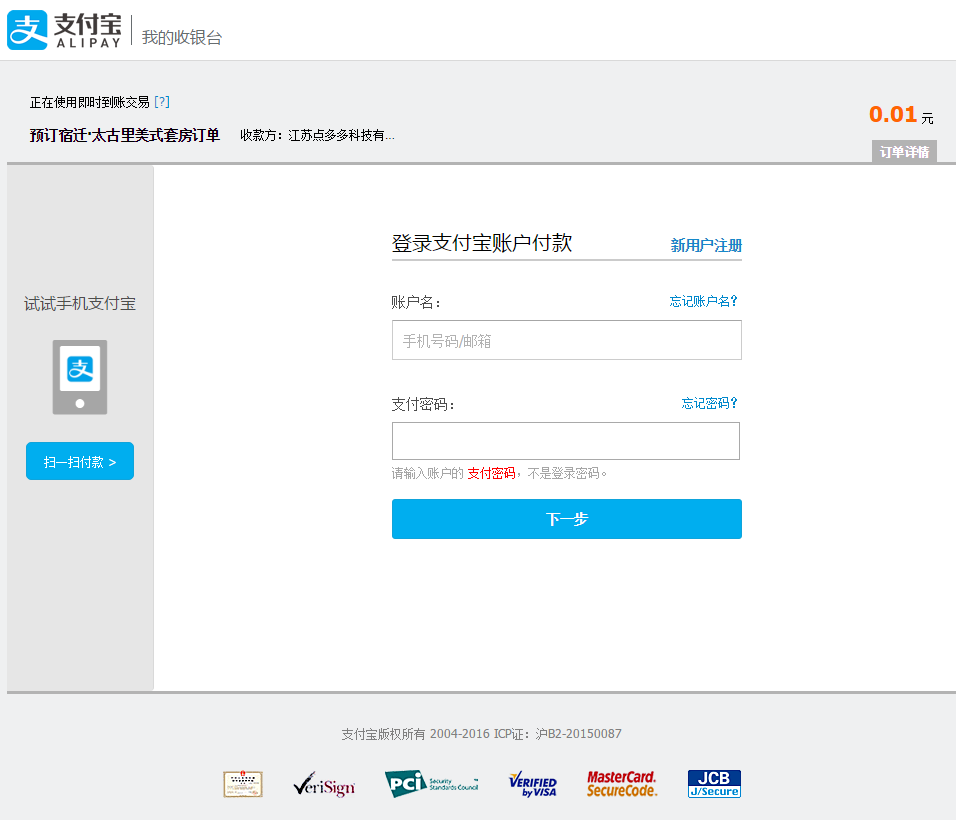Viewport: 956px width, 835px height.
Task: Open the VeriSign security badge
Action: pyautogui.click(x=324, y=785)
